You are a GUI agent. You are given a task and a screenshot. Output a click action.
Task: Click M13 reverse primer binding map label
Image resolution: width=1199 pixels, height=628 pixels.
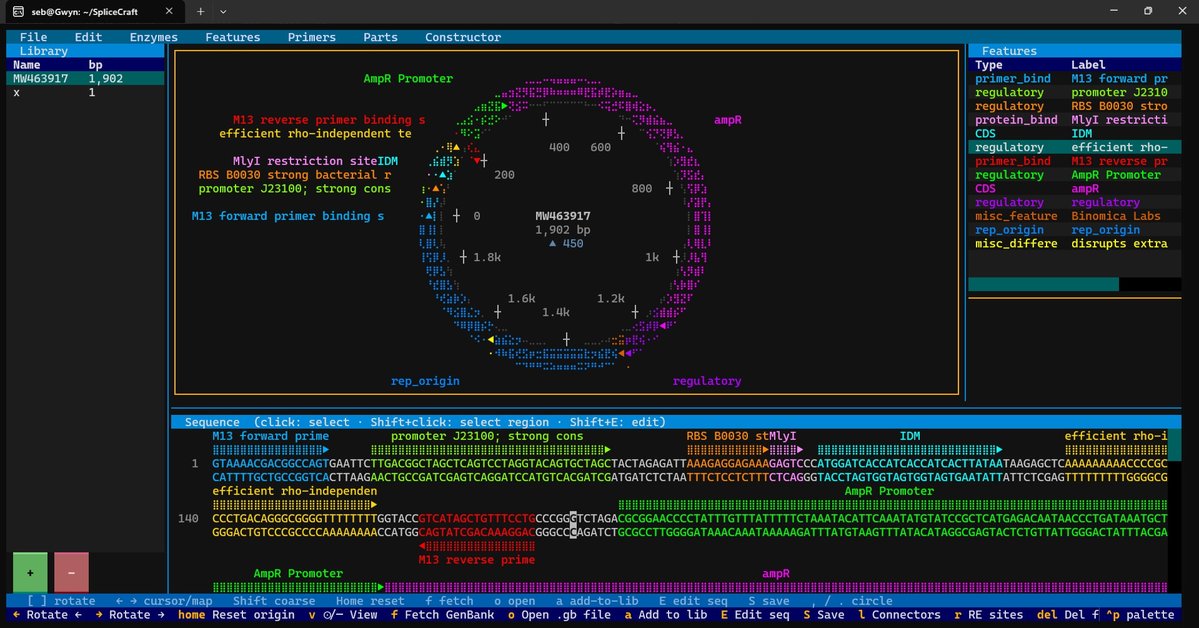pos(329,119)
